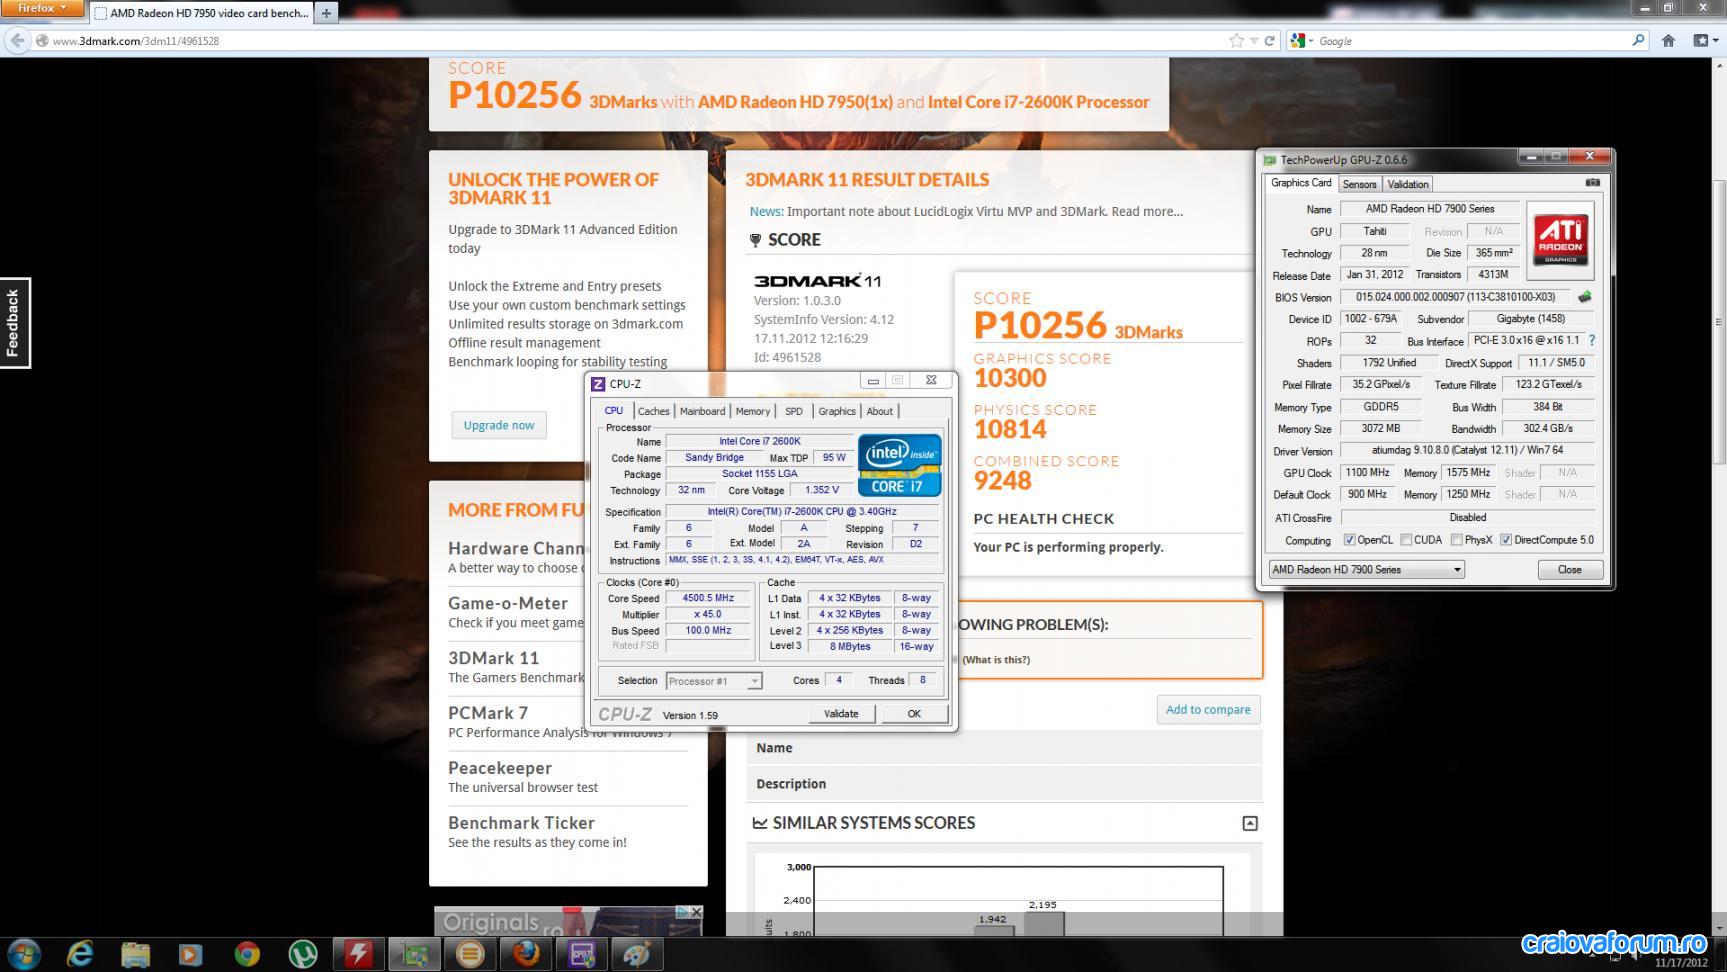Open Windows Explorer folder in taskbar

(x=136, y=954)
